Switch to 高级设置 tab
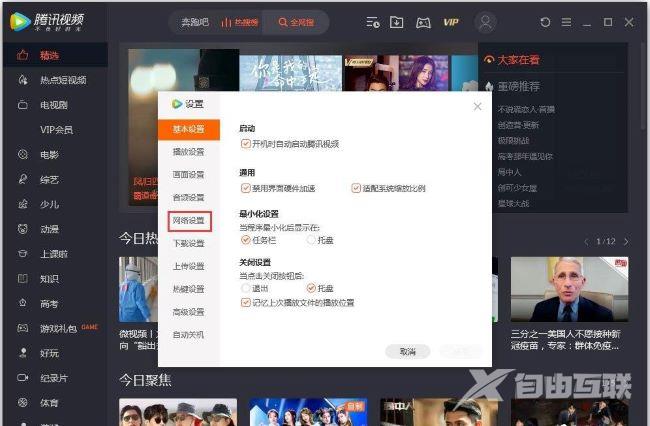Viewport: 650px width, 426px height. [x=189, y=312]
